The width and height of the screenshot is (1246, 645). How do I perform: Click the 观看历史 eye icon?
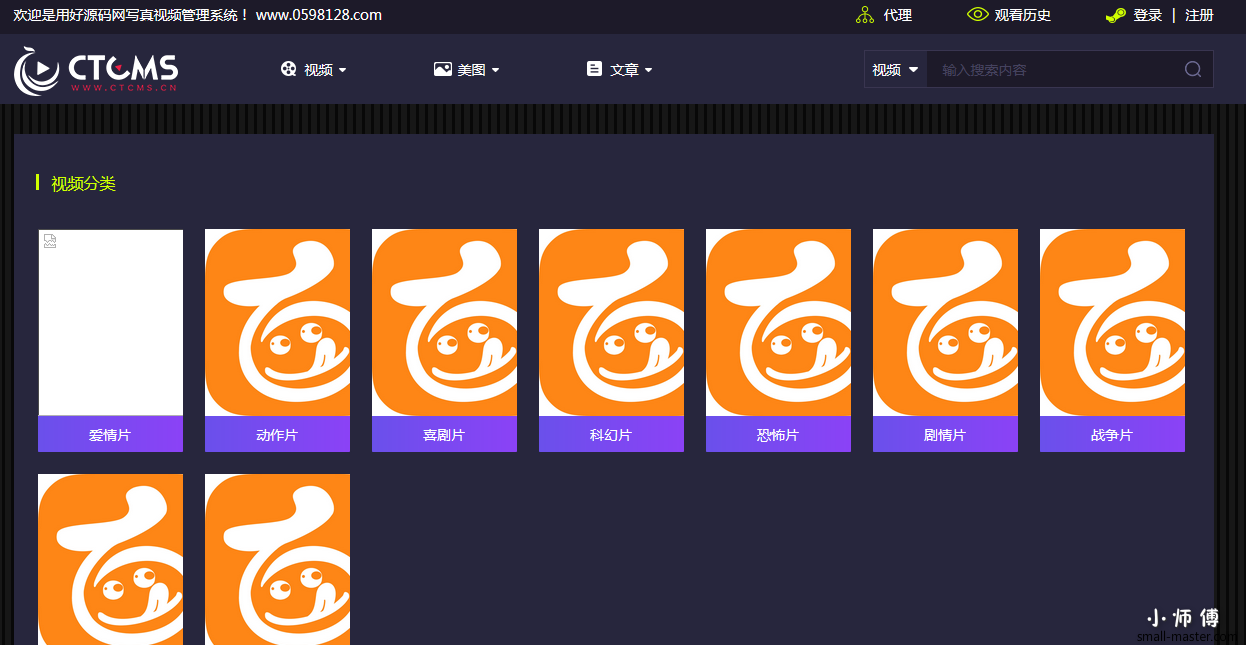click(x=977, y=15)
